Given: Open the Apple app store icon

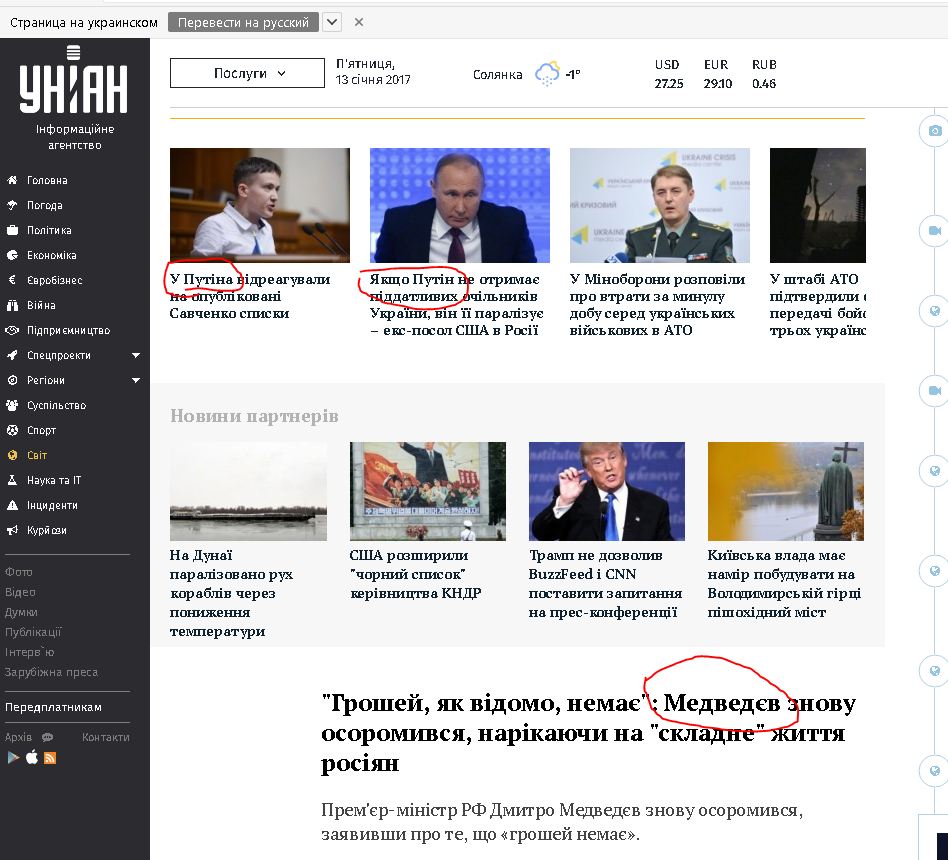Looking at the screenshot, I should point(32,757).
